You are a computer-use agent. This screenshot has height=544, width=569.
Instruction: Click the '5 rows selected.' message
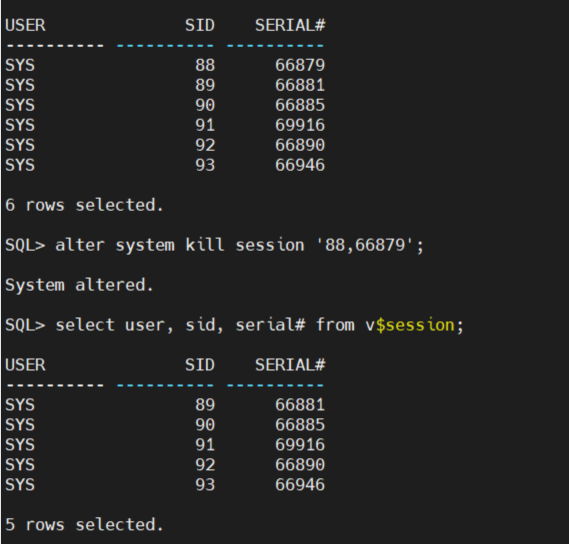84,524
